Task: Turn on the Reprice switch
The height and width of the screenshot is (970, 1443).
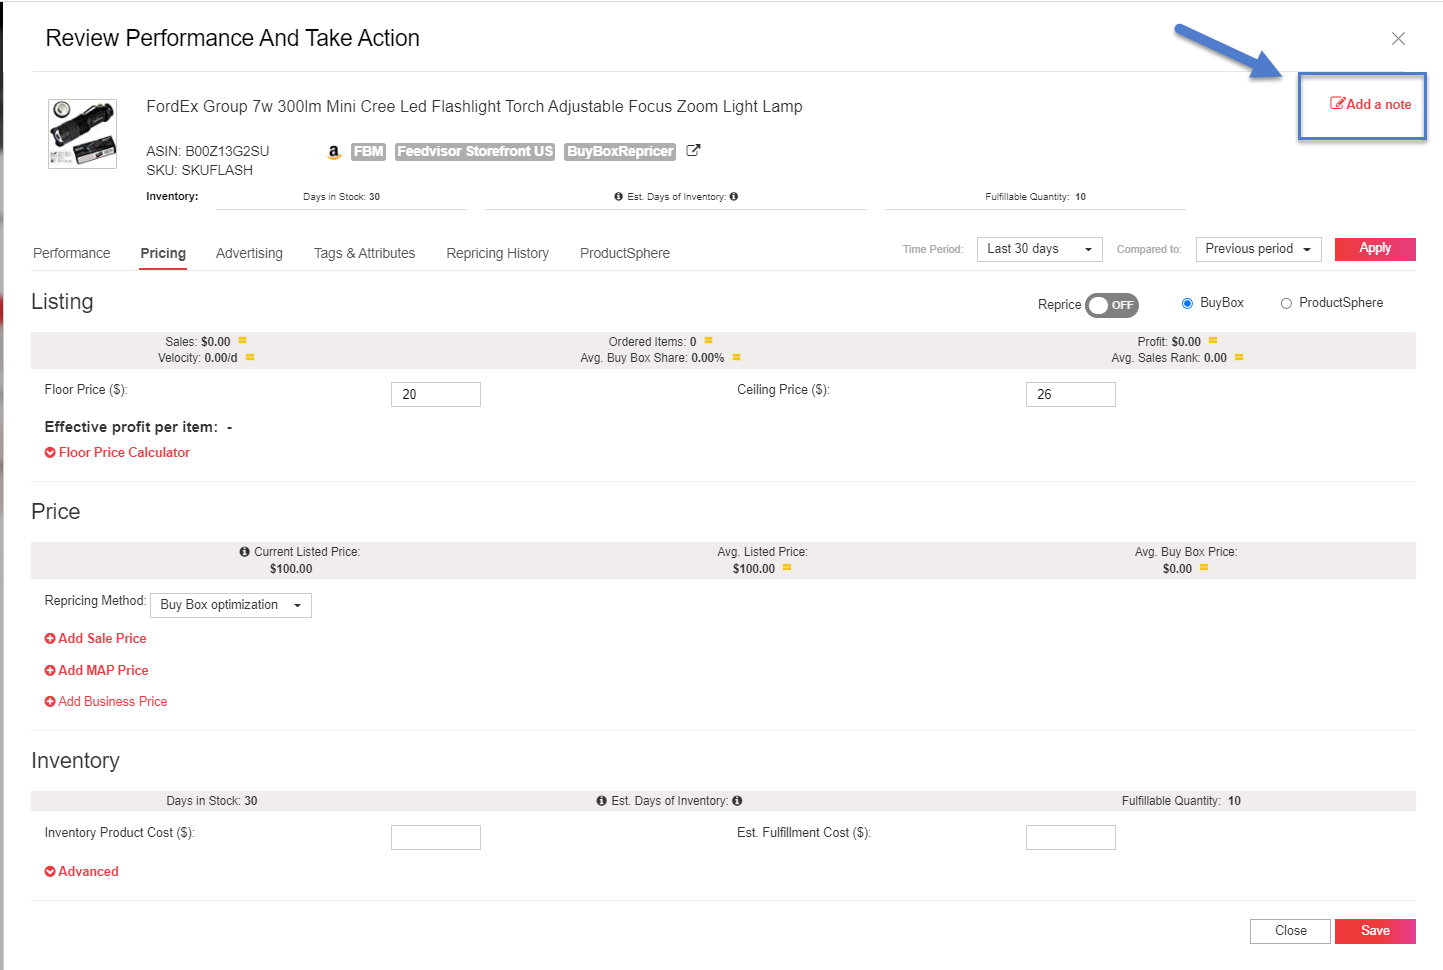Action: pyautogui.click(x=1111, y=304)
